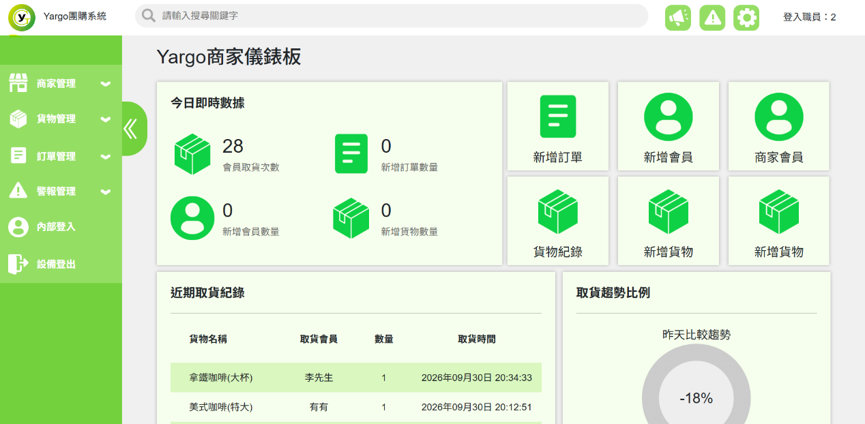This screenshot has width=865, height=424.
Task: Expand the 警報管理 chevron
Action: click(x=105, y=192)
